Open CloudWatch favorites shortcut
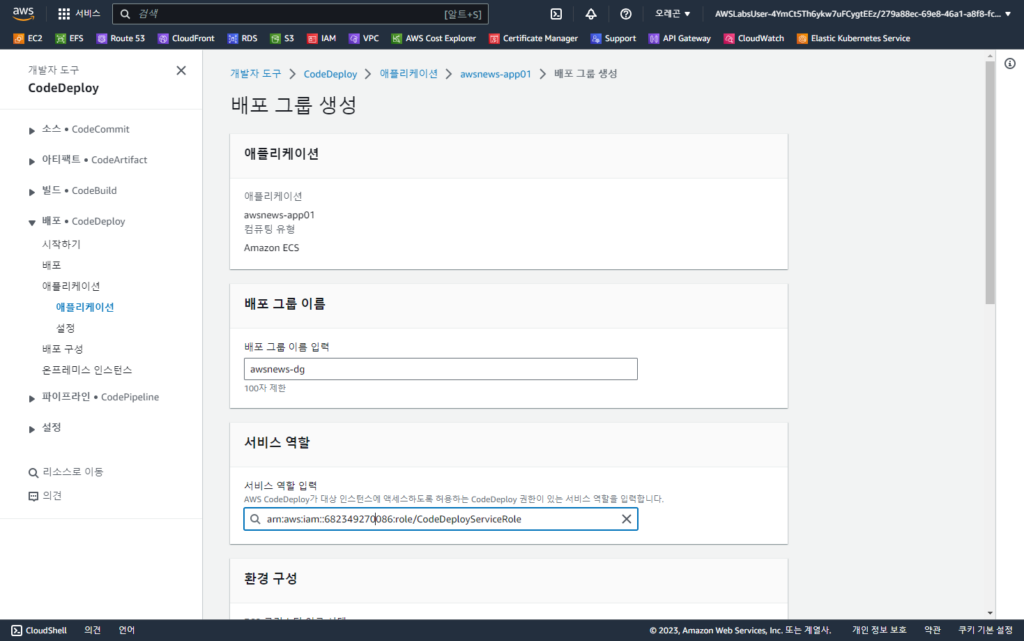The width and height of the screenshot is (1024, 641). tap(754, 39)
